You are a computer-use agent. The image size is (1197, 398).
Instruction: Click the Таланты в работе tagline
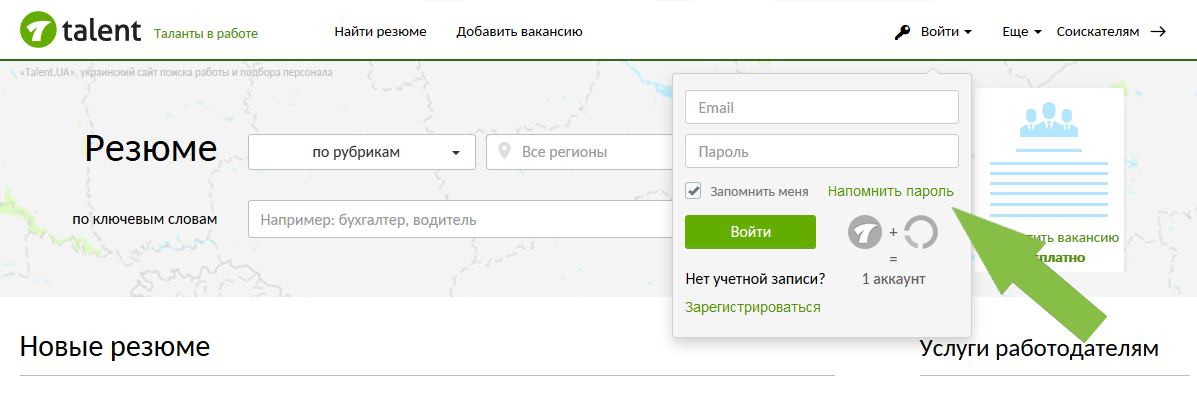[206, 34]
